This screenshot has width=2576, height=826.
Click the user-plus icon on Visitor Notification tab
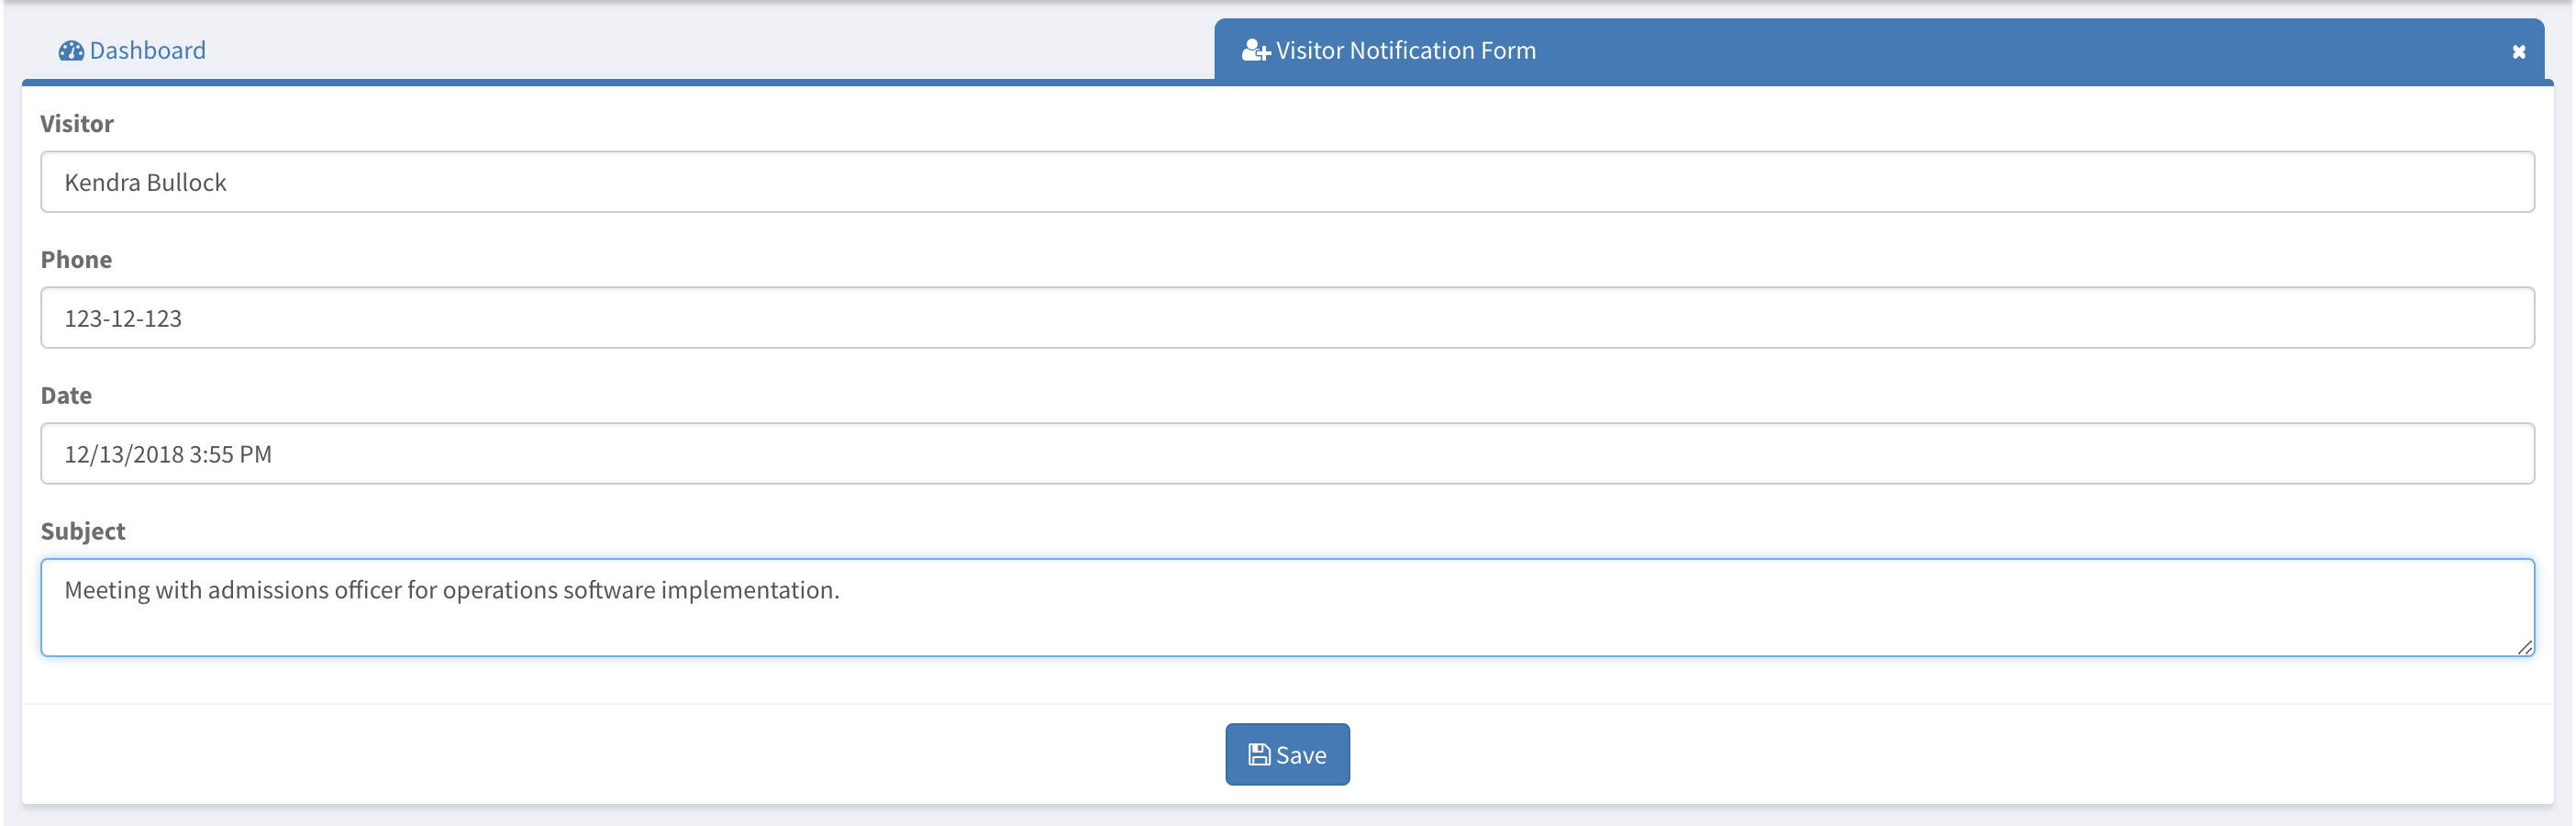pos(1256,51)
